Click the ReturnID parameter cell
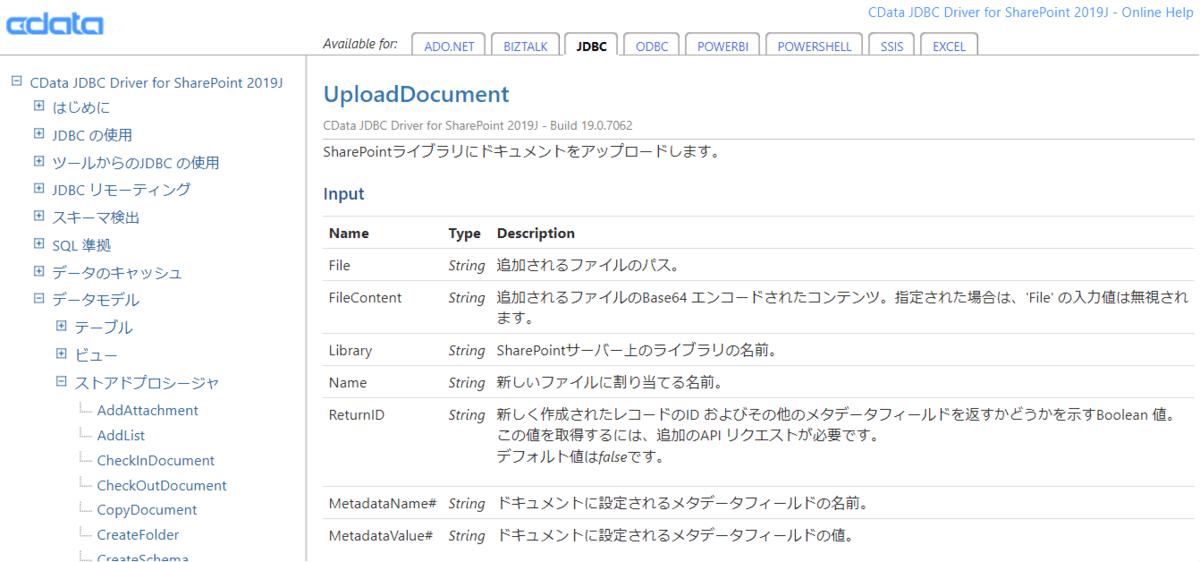This screenshot has width=1200, height=562. click(x=357, y=414)
